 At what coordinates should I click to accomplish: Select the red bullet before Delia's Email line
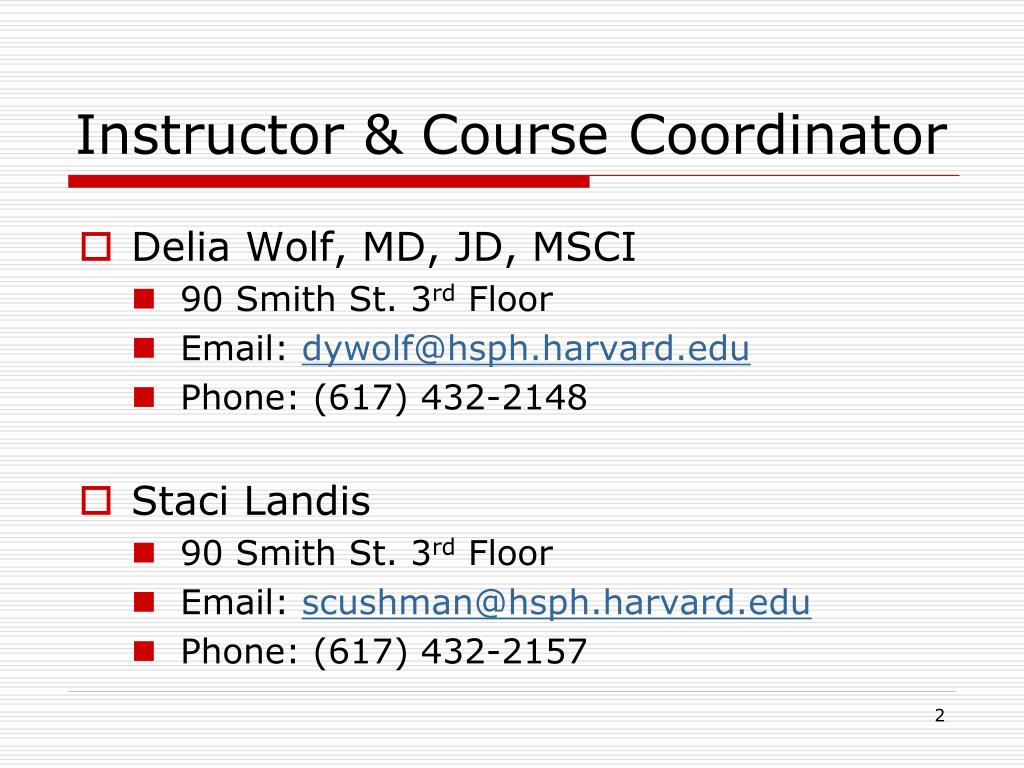144,348
